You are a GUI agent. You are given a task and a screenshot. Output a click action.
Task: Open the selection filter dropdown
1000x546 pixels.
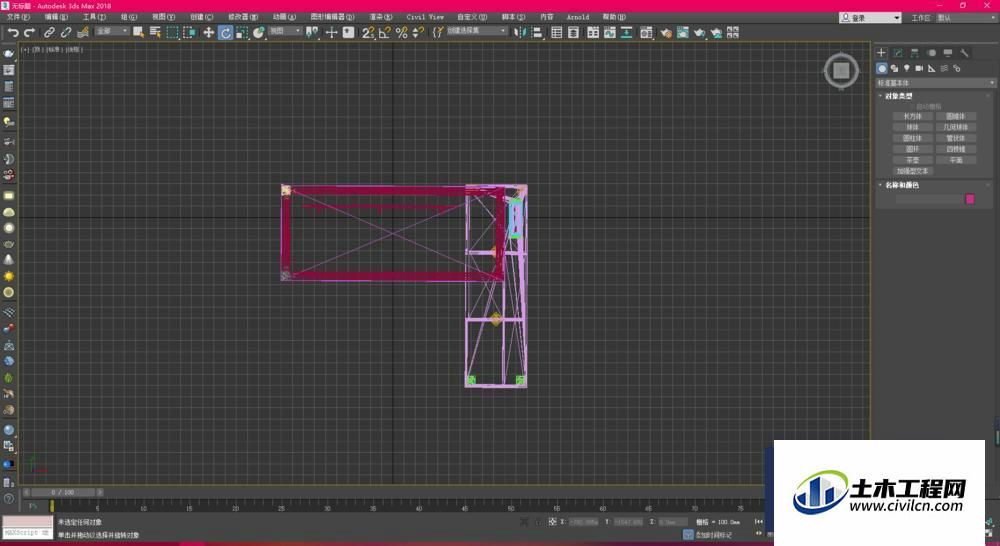coord(112,31)
